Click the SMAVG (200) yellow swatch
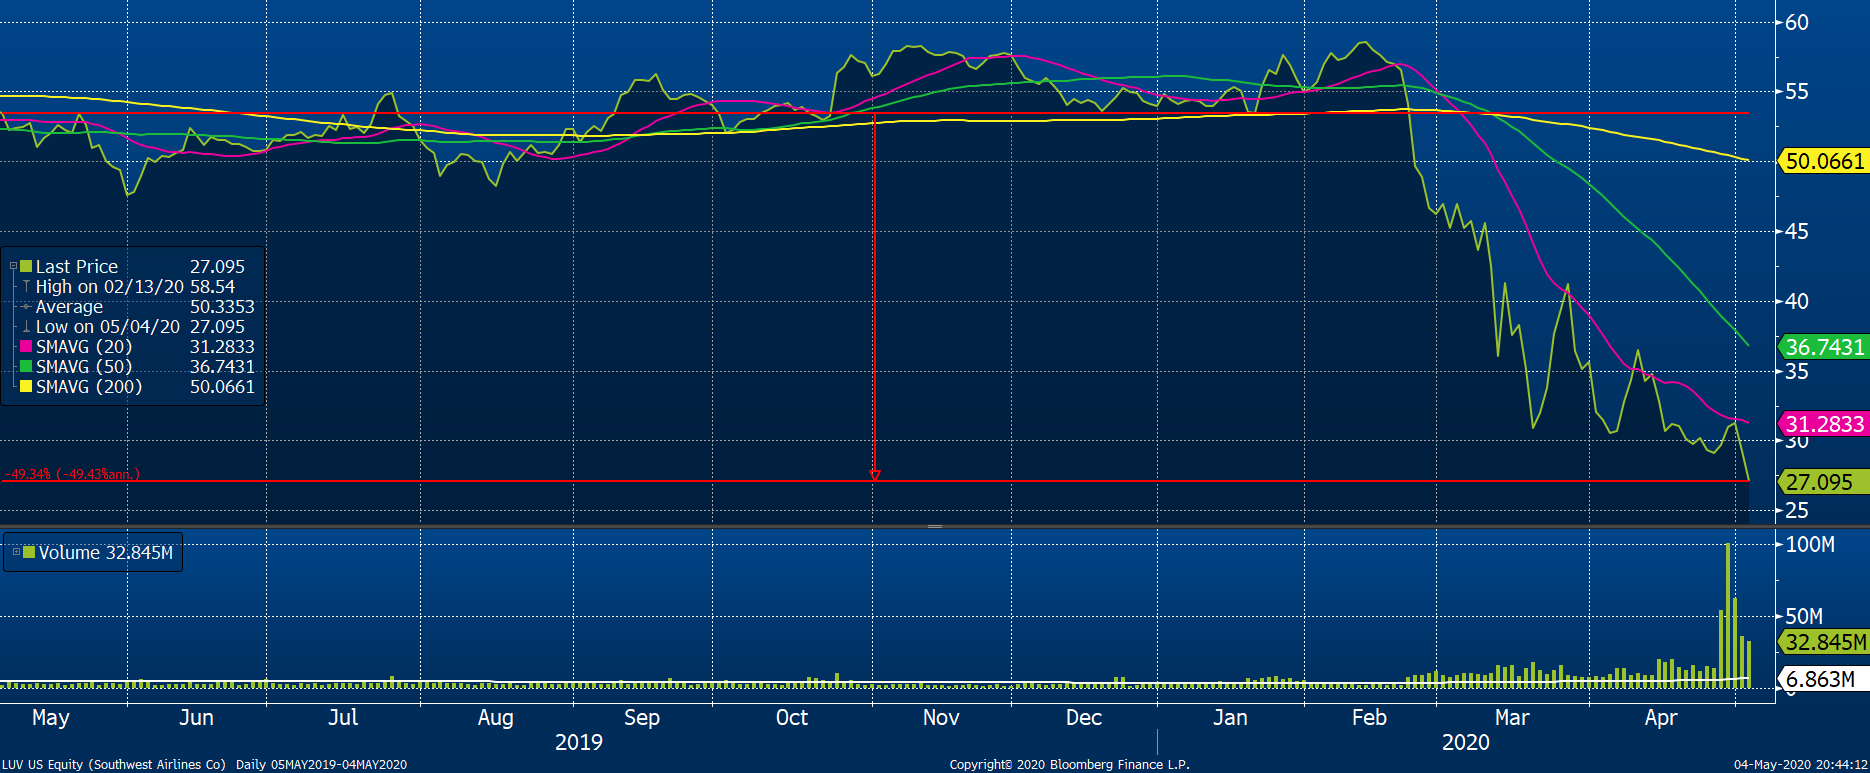 [27, 386]
